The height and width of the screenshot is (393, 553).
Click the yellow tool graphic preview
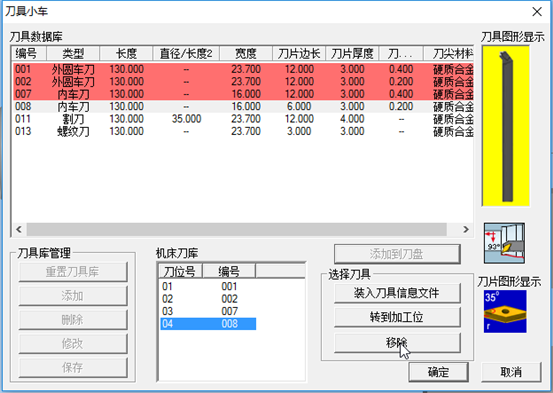coord(506,126)
